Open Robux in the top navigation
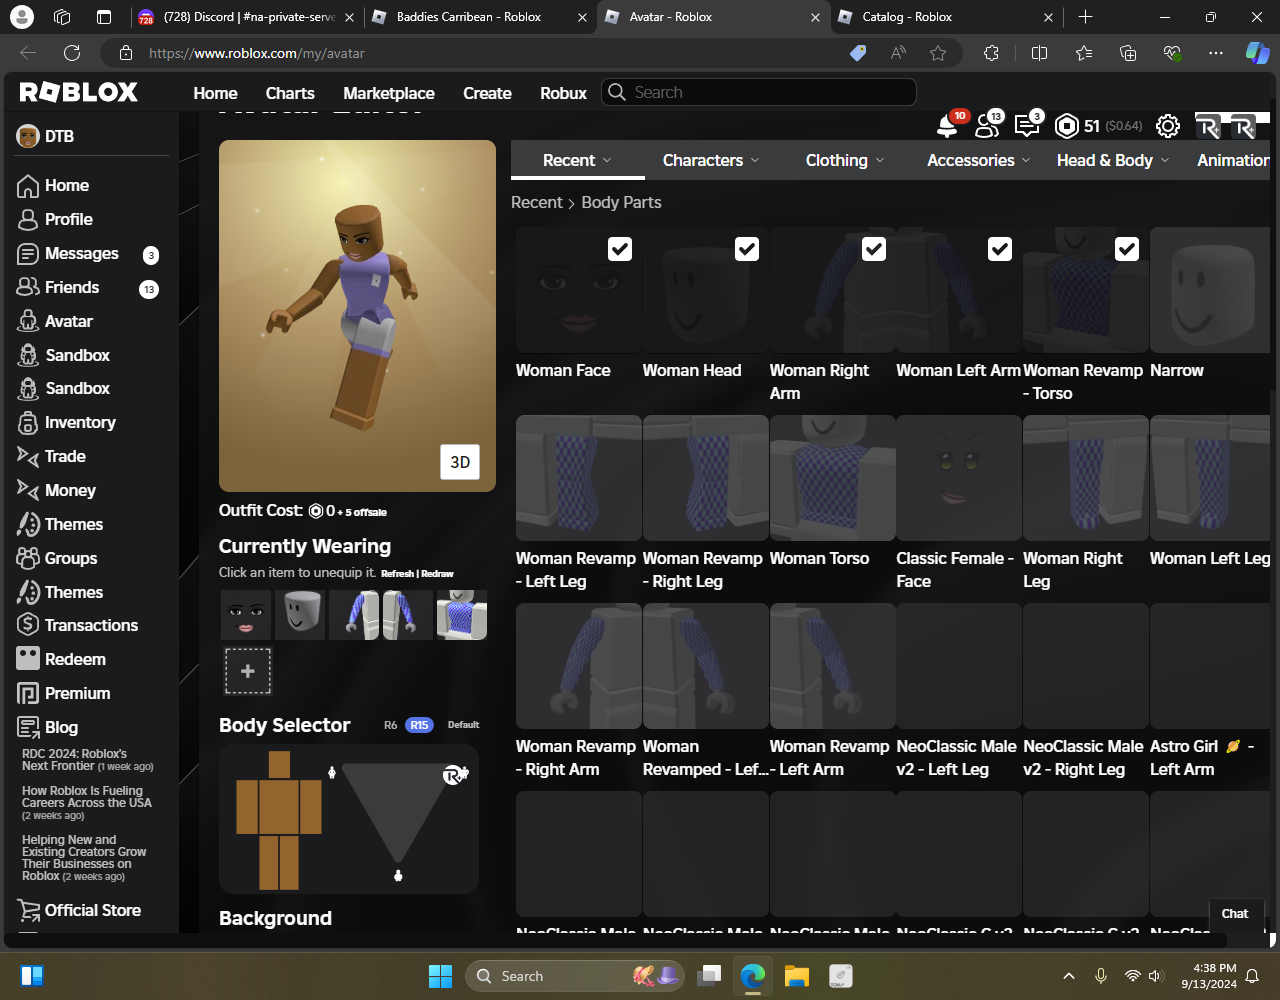Screen dimensions: 1280x1000 coord(563,93)
